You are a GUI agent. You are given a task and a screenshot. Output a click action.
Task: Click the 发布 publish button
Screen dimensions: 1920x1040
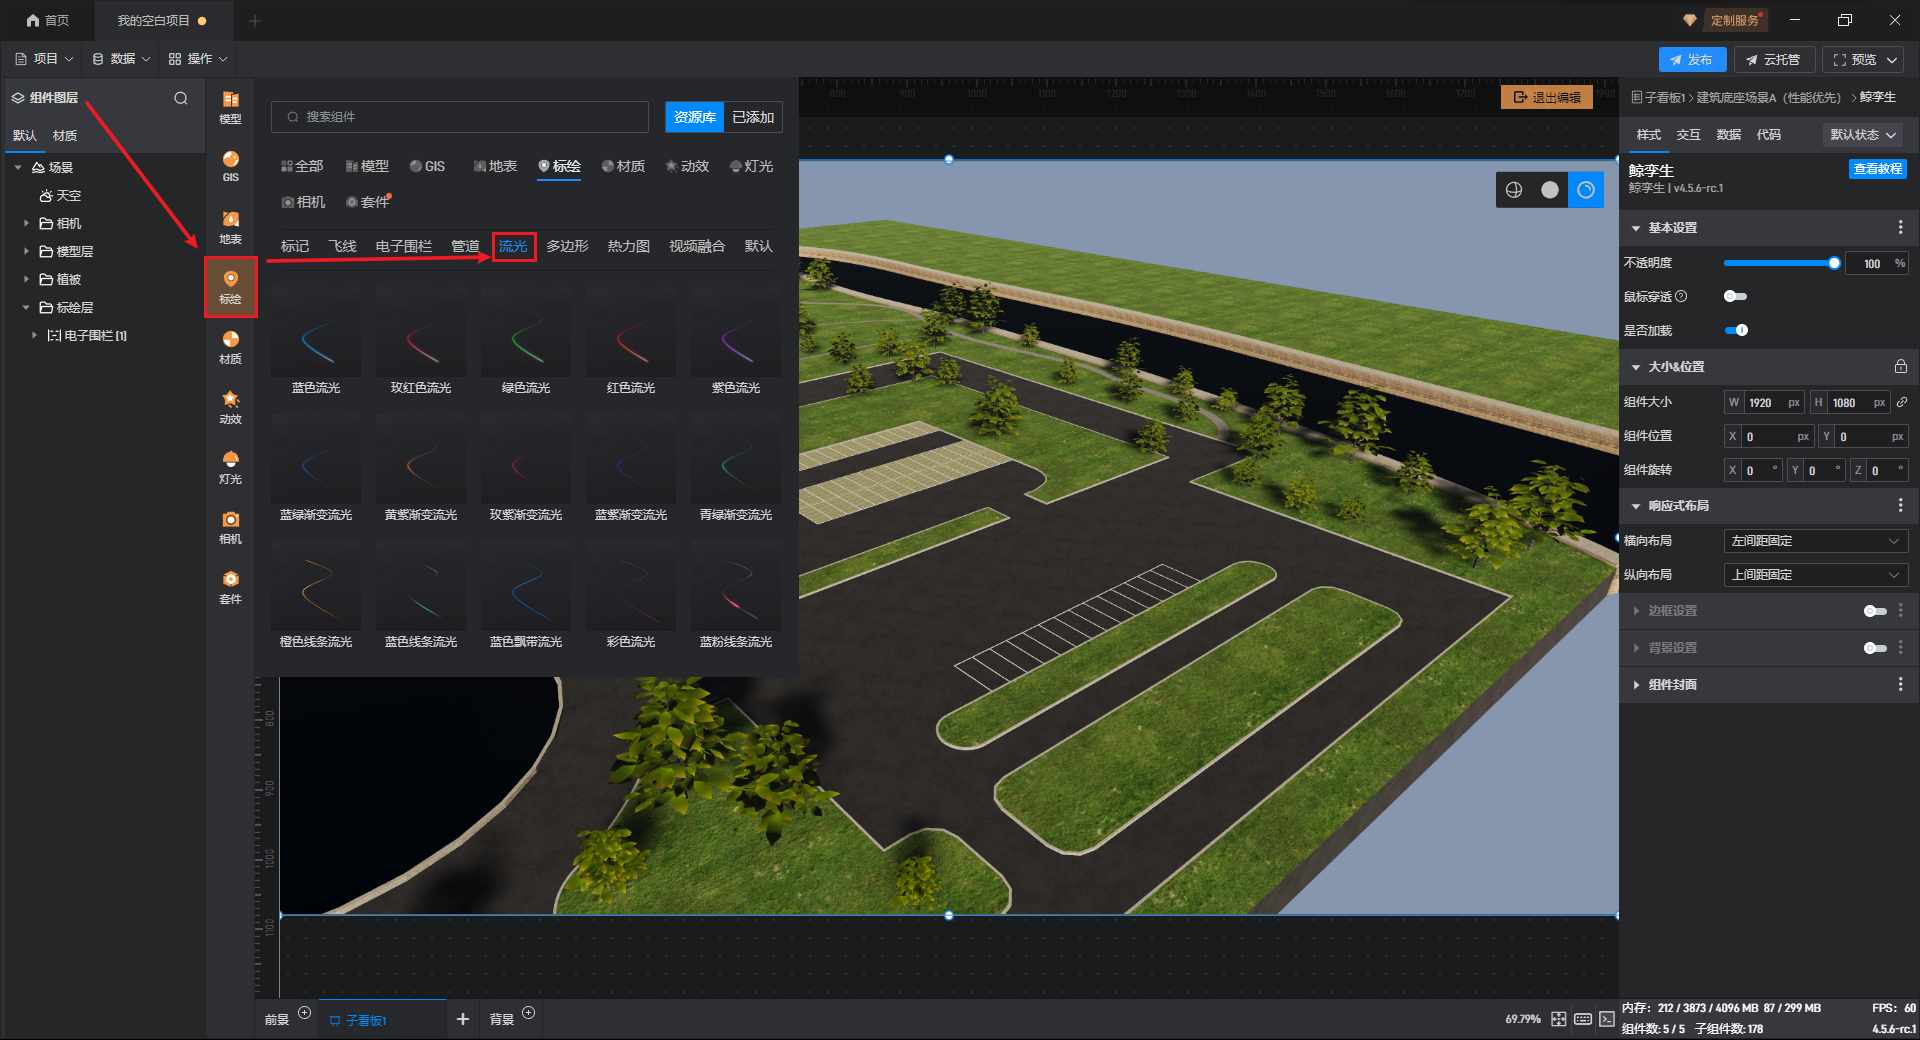[x=1692, y=60]
